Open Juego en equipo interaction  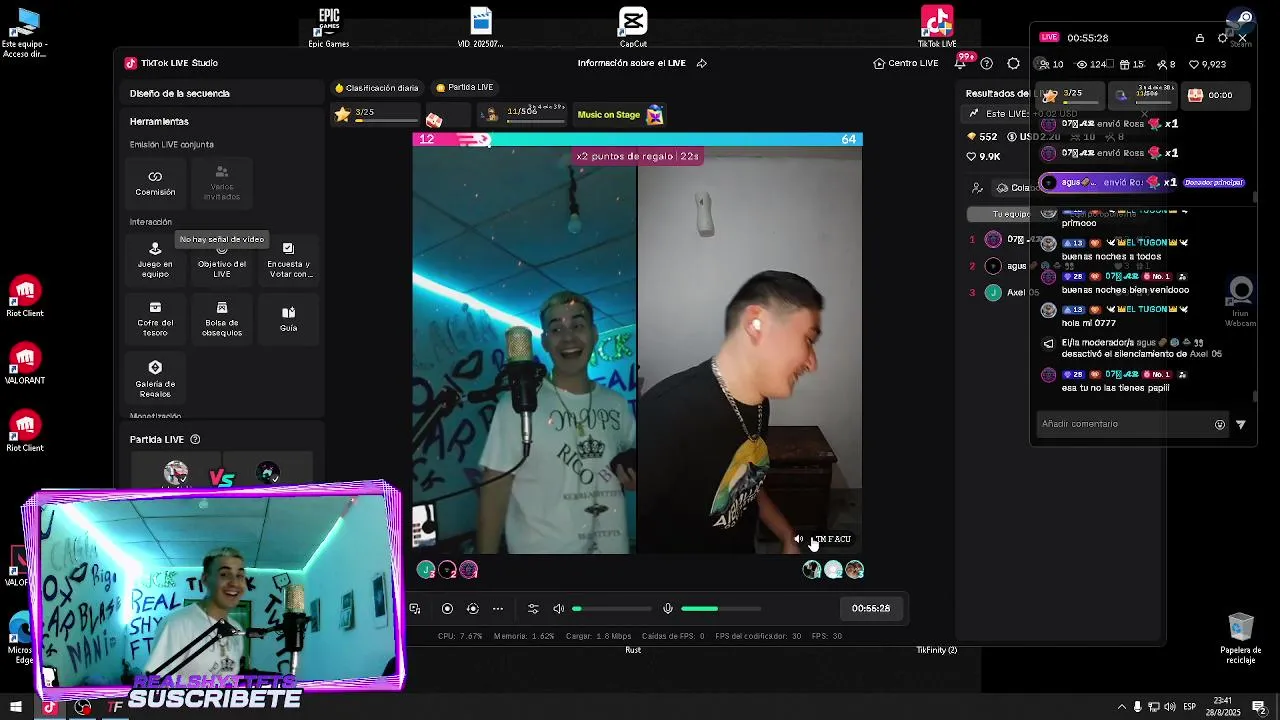155,259
